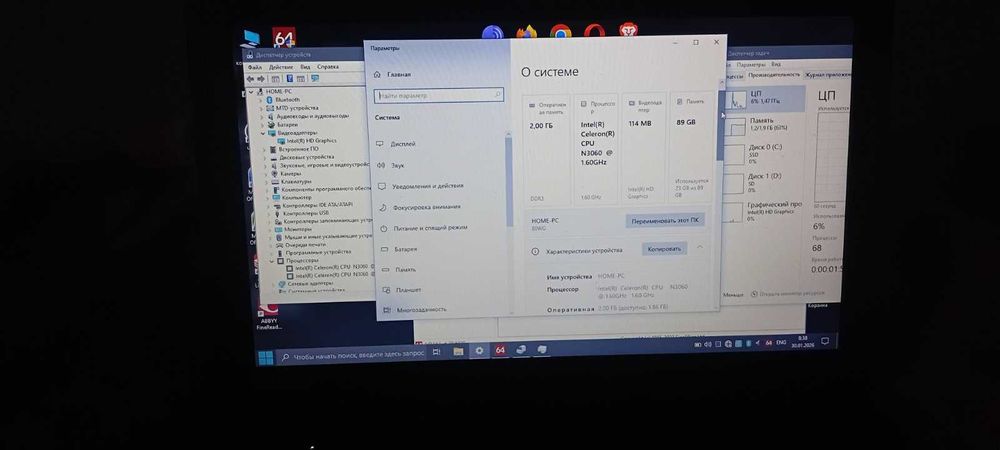Launch the Opera icon at the top
Screen dimensions: 1000x450
point(594,31)
